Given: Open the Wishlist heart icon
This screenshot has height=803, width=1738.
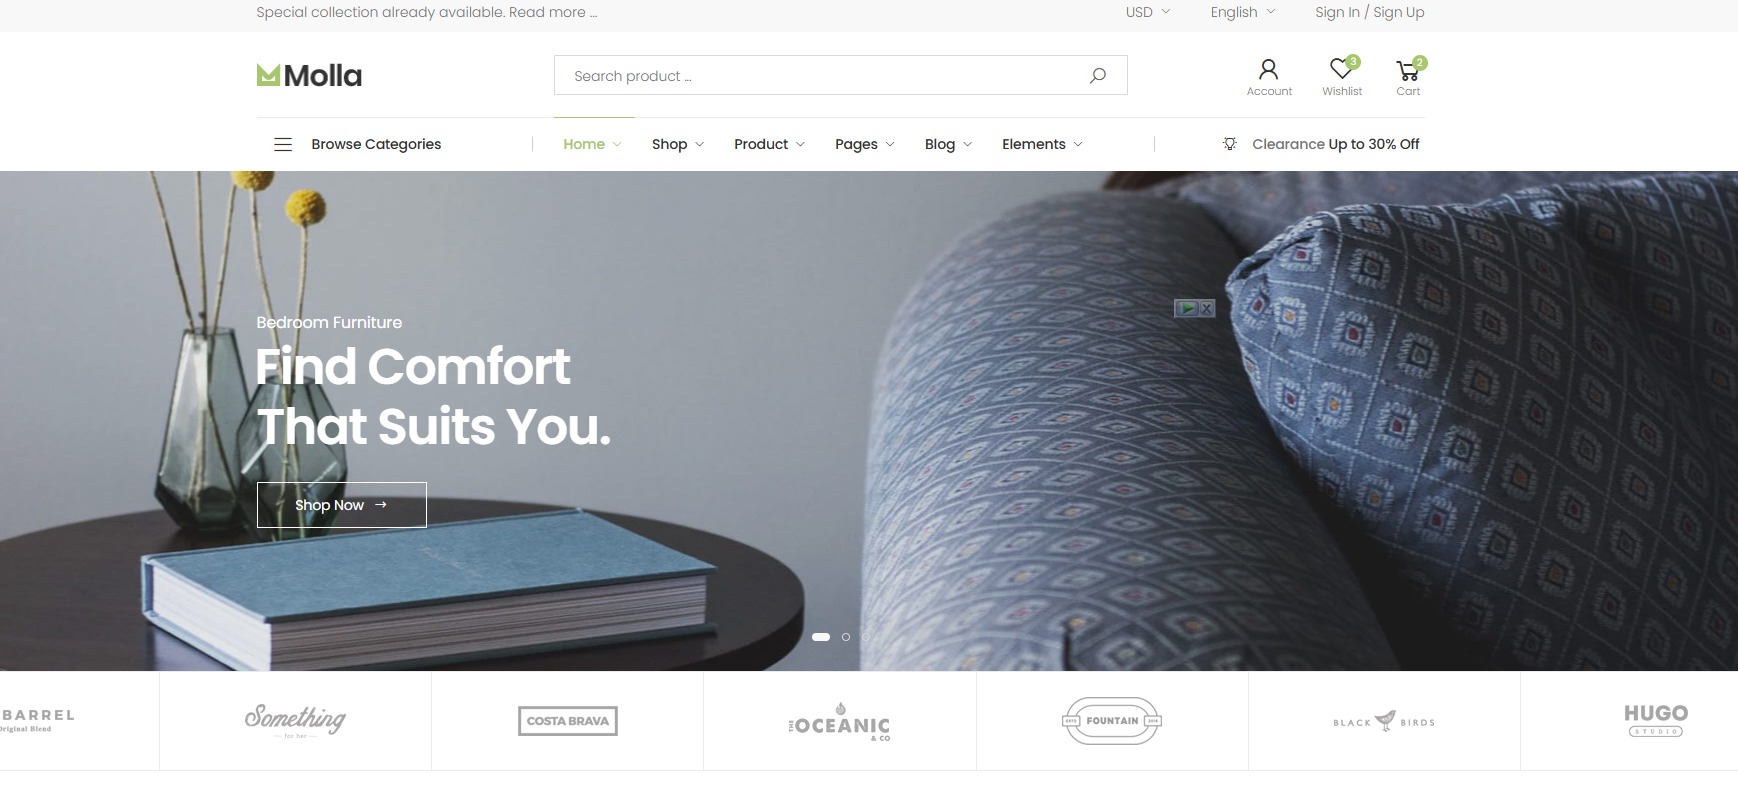Looking at the screenshot, I should point(1341,68).
